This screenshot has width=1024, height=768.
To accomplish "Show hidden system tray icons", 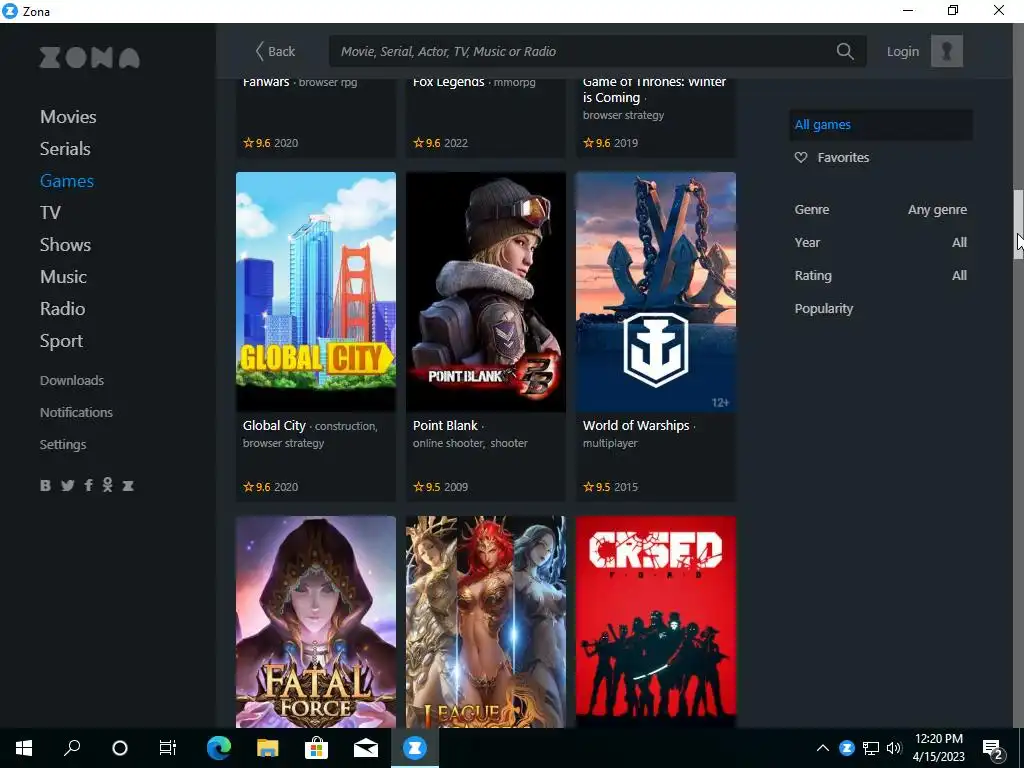I will coord(823,748).
